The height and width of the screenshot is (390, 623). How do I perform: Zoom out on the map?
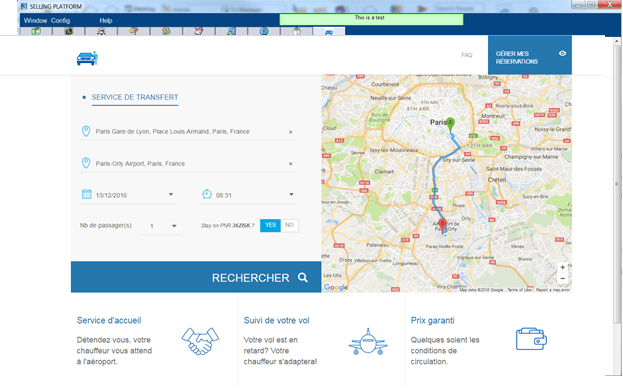pyautogui.click(x=562, y=278)
